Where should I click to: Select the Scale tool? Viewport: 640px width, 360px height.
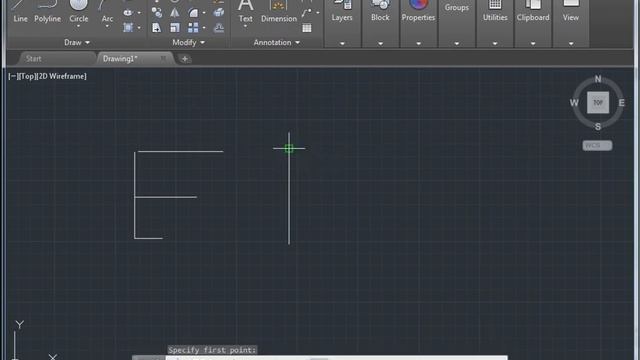[175, 27]
